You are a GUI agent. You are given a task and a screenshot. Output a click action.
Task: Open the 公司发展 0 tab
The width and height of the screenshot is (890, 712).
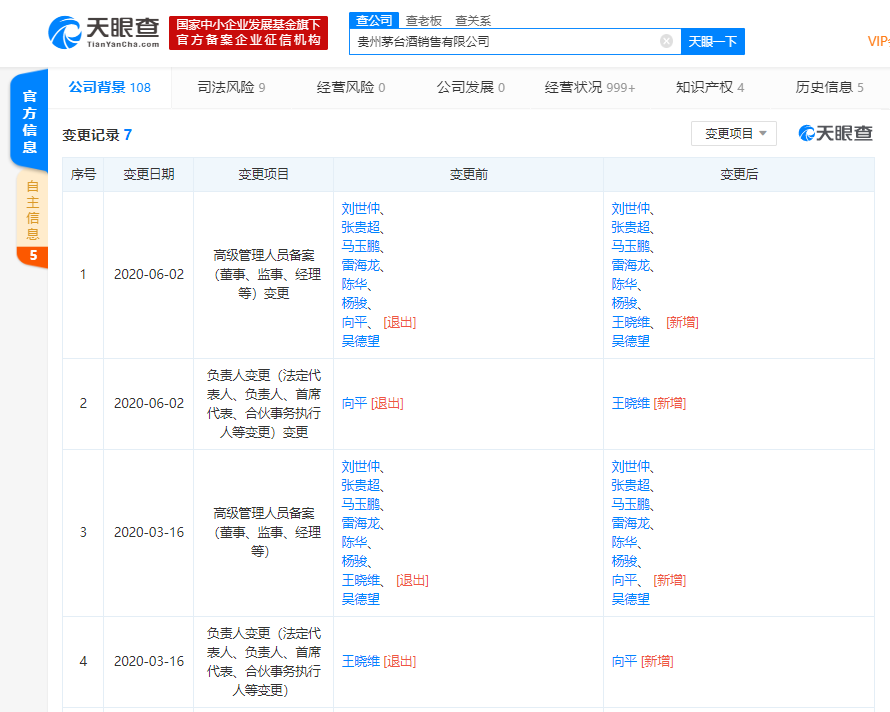pyautogui.click(x=471, y=87)
